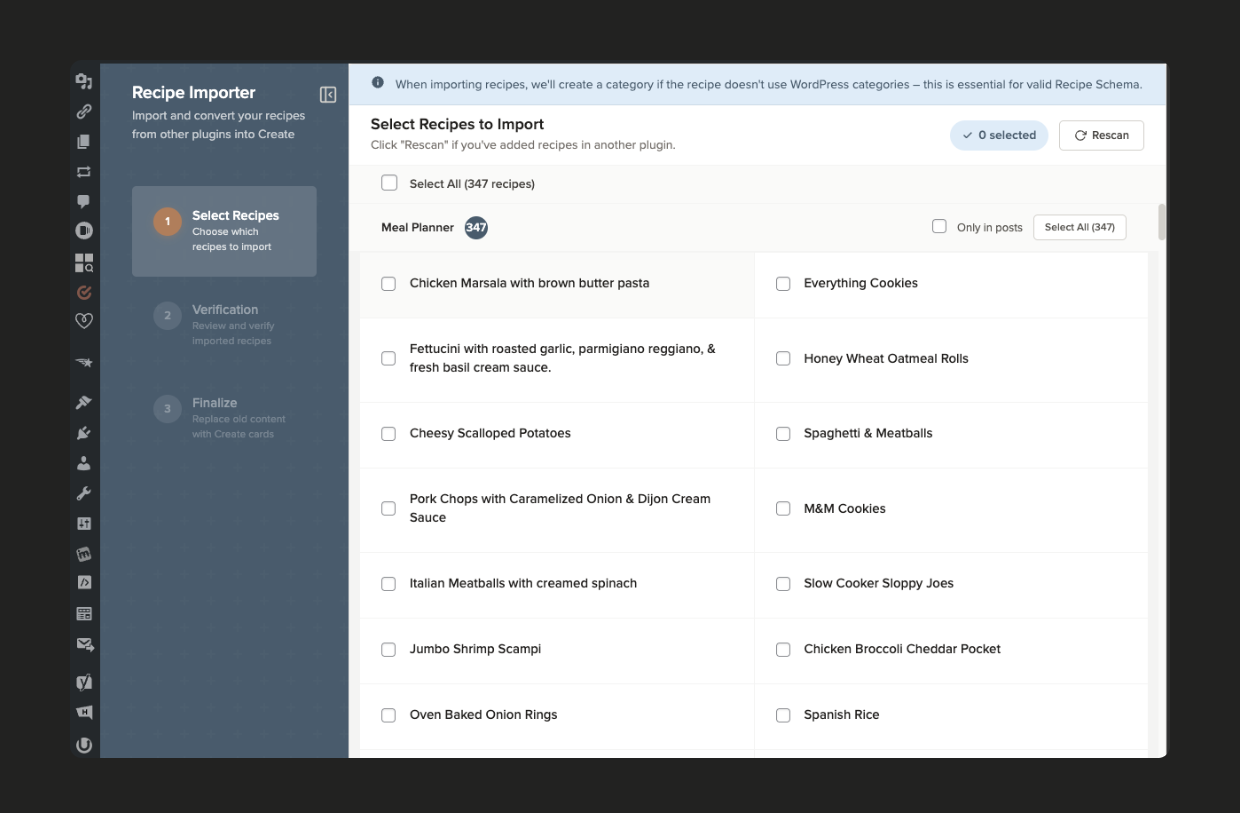Viewport: 1240px width, 813px height.
Task: Open the Comments speech bubble icon in the admin sidebar
Action: pos(85,201)
